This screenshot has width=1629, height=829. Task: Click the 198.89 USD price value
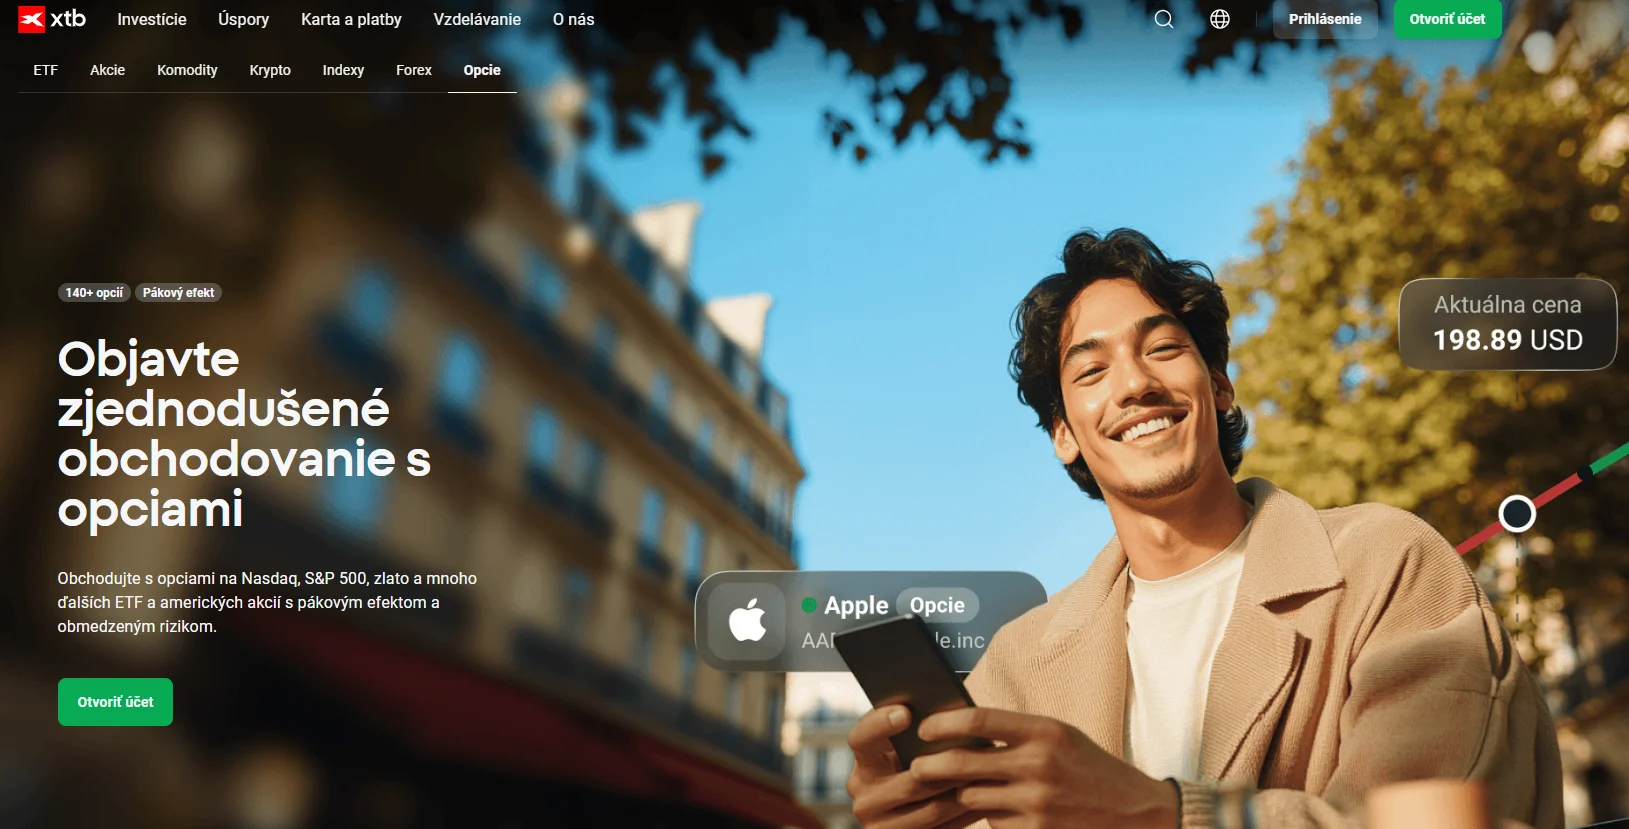pyautogui.click(x=1508, y=340)
